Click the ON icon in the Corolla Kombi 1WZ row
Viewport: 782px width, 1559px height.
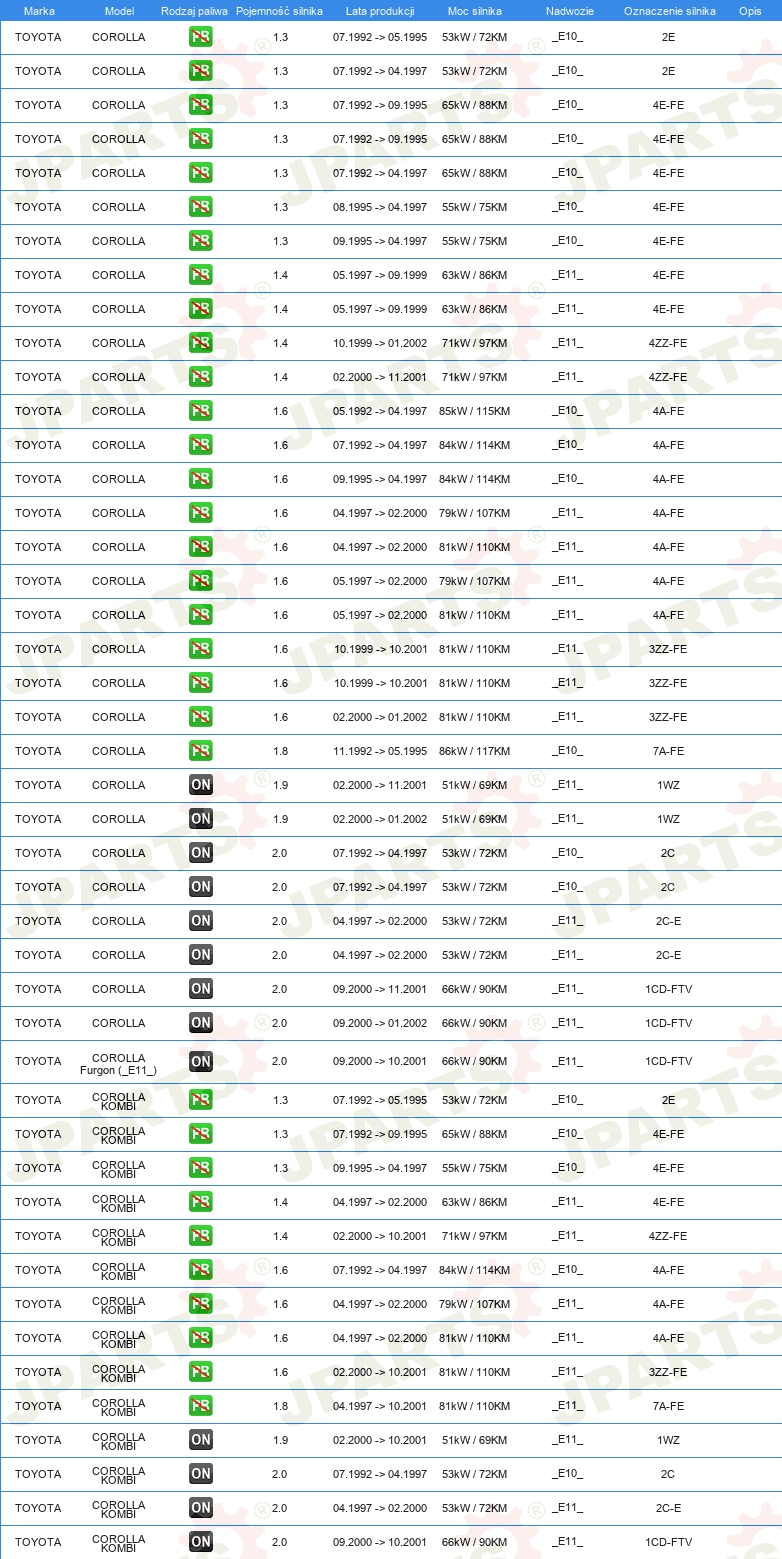pyautogui.click(x=200, y=1440)
